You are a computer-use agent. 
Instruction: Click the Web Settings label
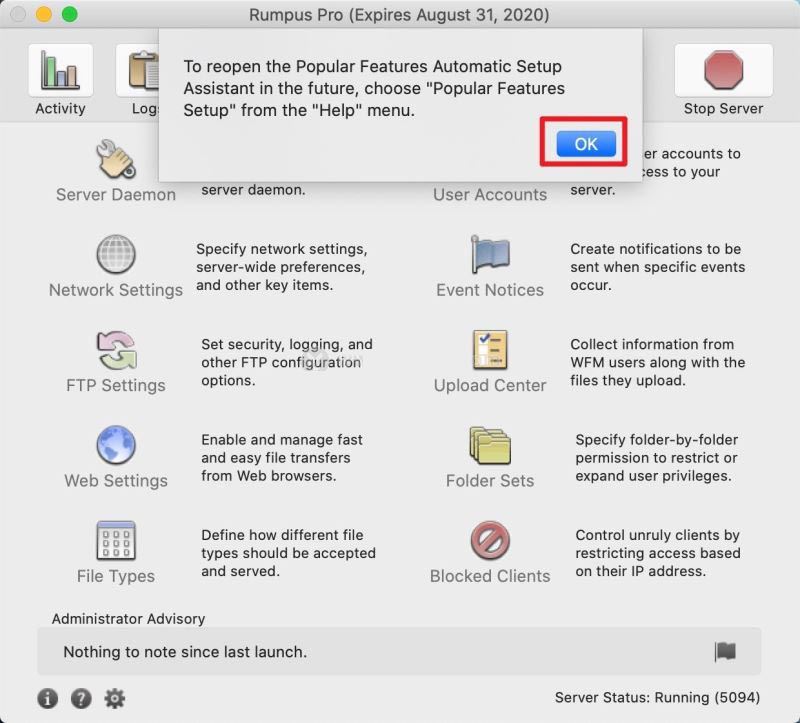(x=116, y=481)
